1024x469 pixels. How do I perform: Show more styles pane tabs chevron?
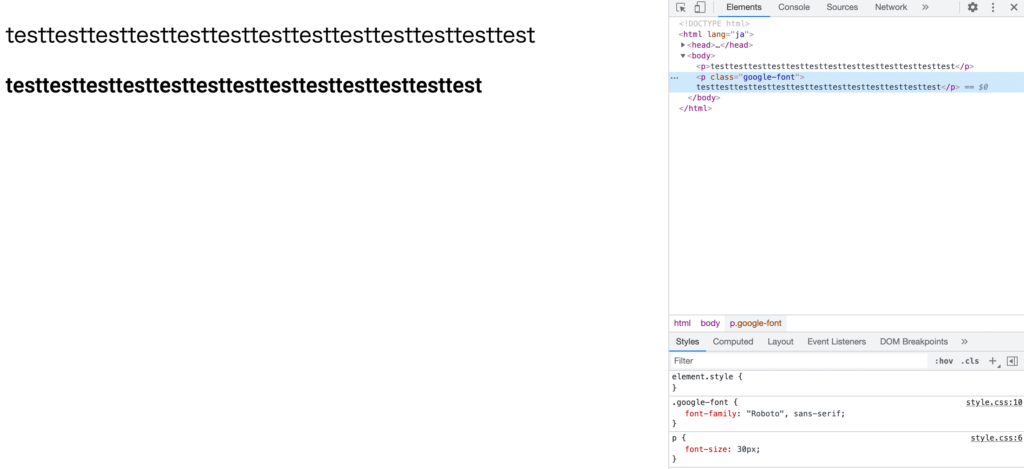click(965, 342)
